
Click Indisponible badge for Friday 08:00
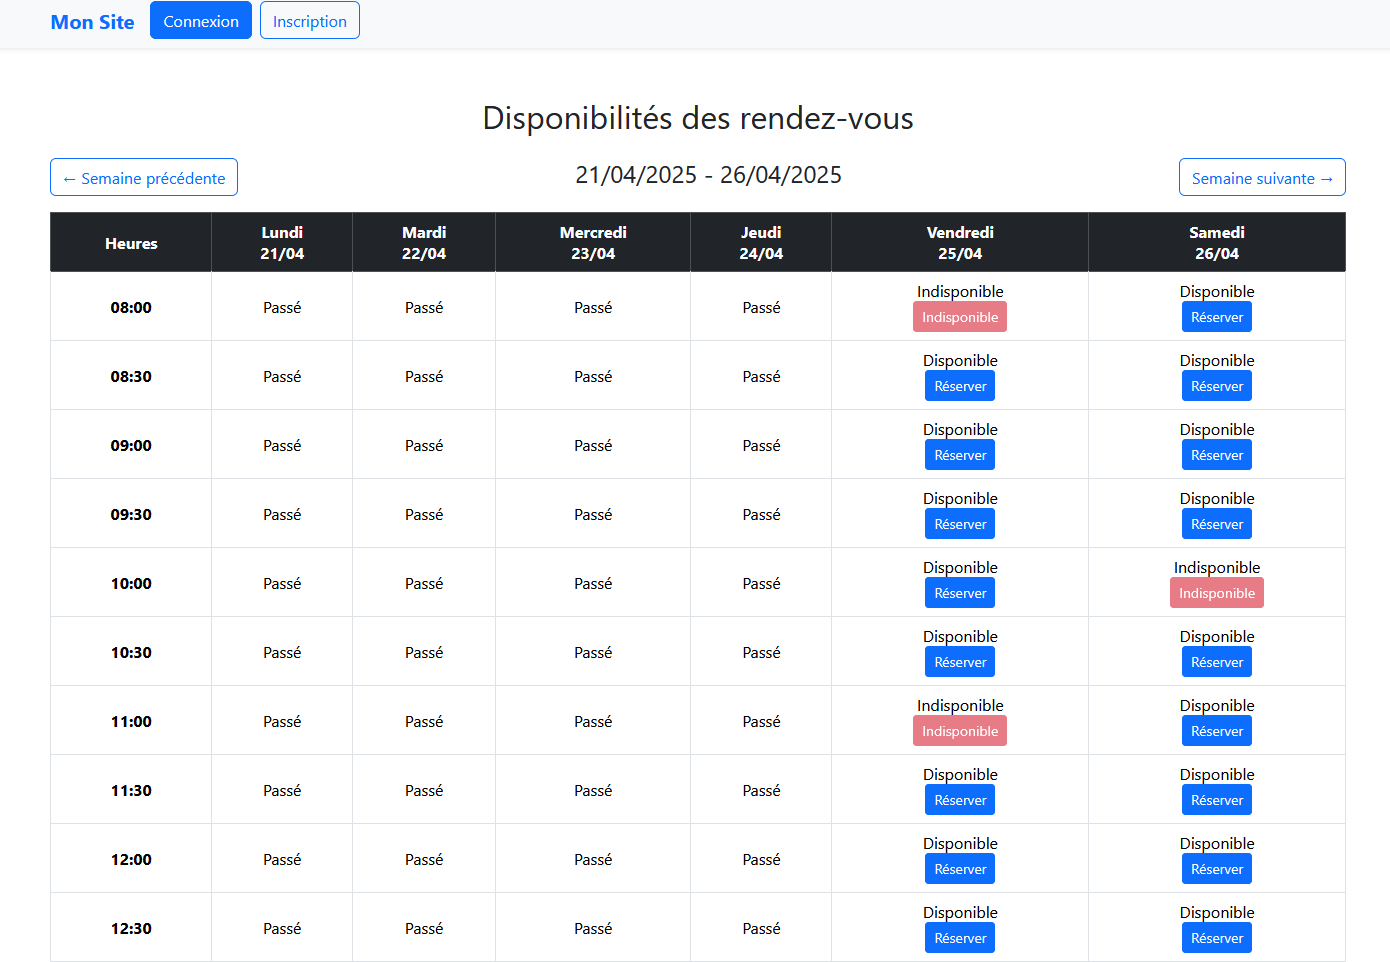point(959,317)
